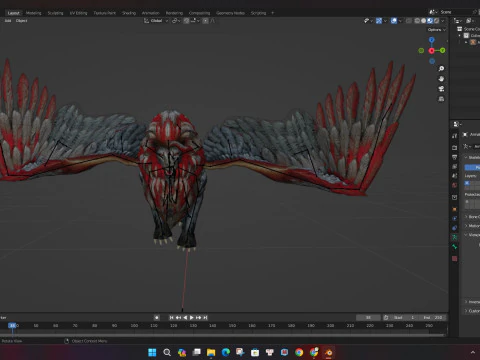The height and width of the screenshot is (360, 480).
Task: Open the Output properties tab
Action: pos(455,157)
